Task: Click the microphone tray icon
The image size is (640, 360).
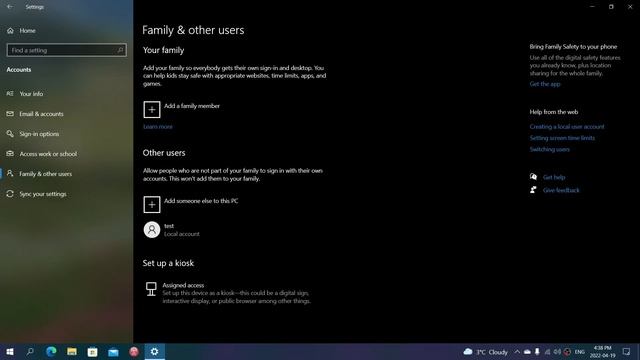Action: pos(537,352)
